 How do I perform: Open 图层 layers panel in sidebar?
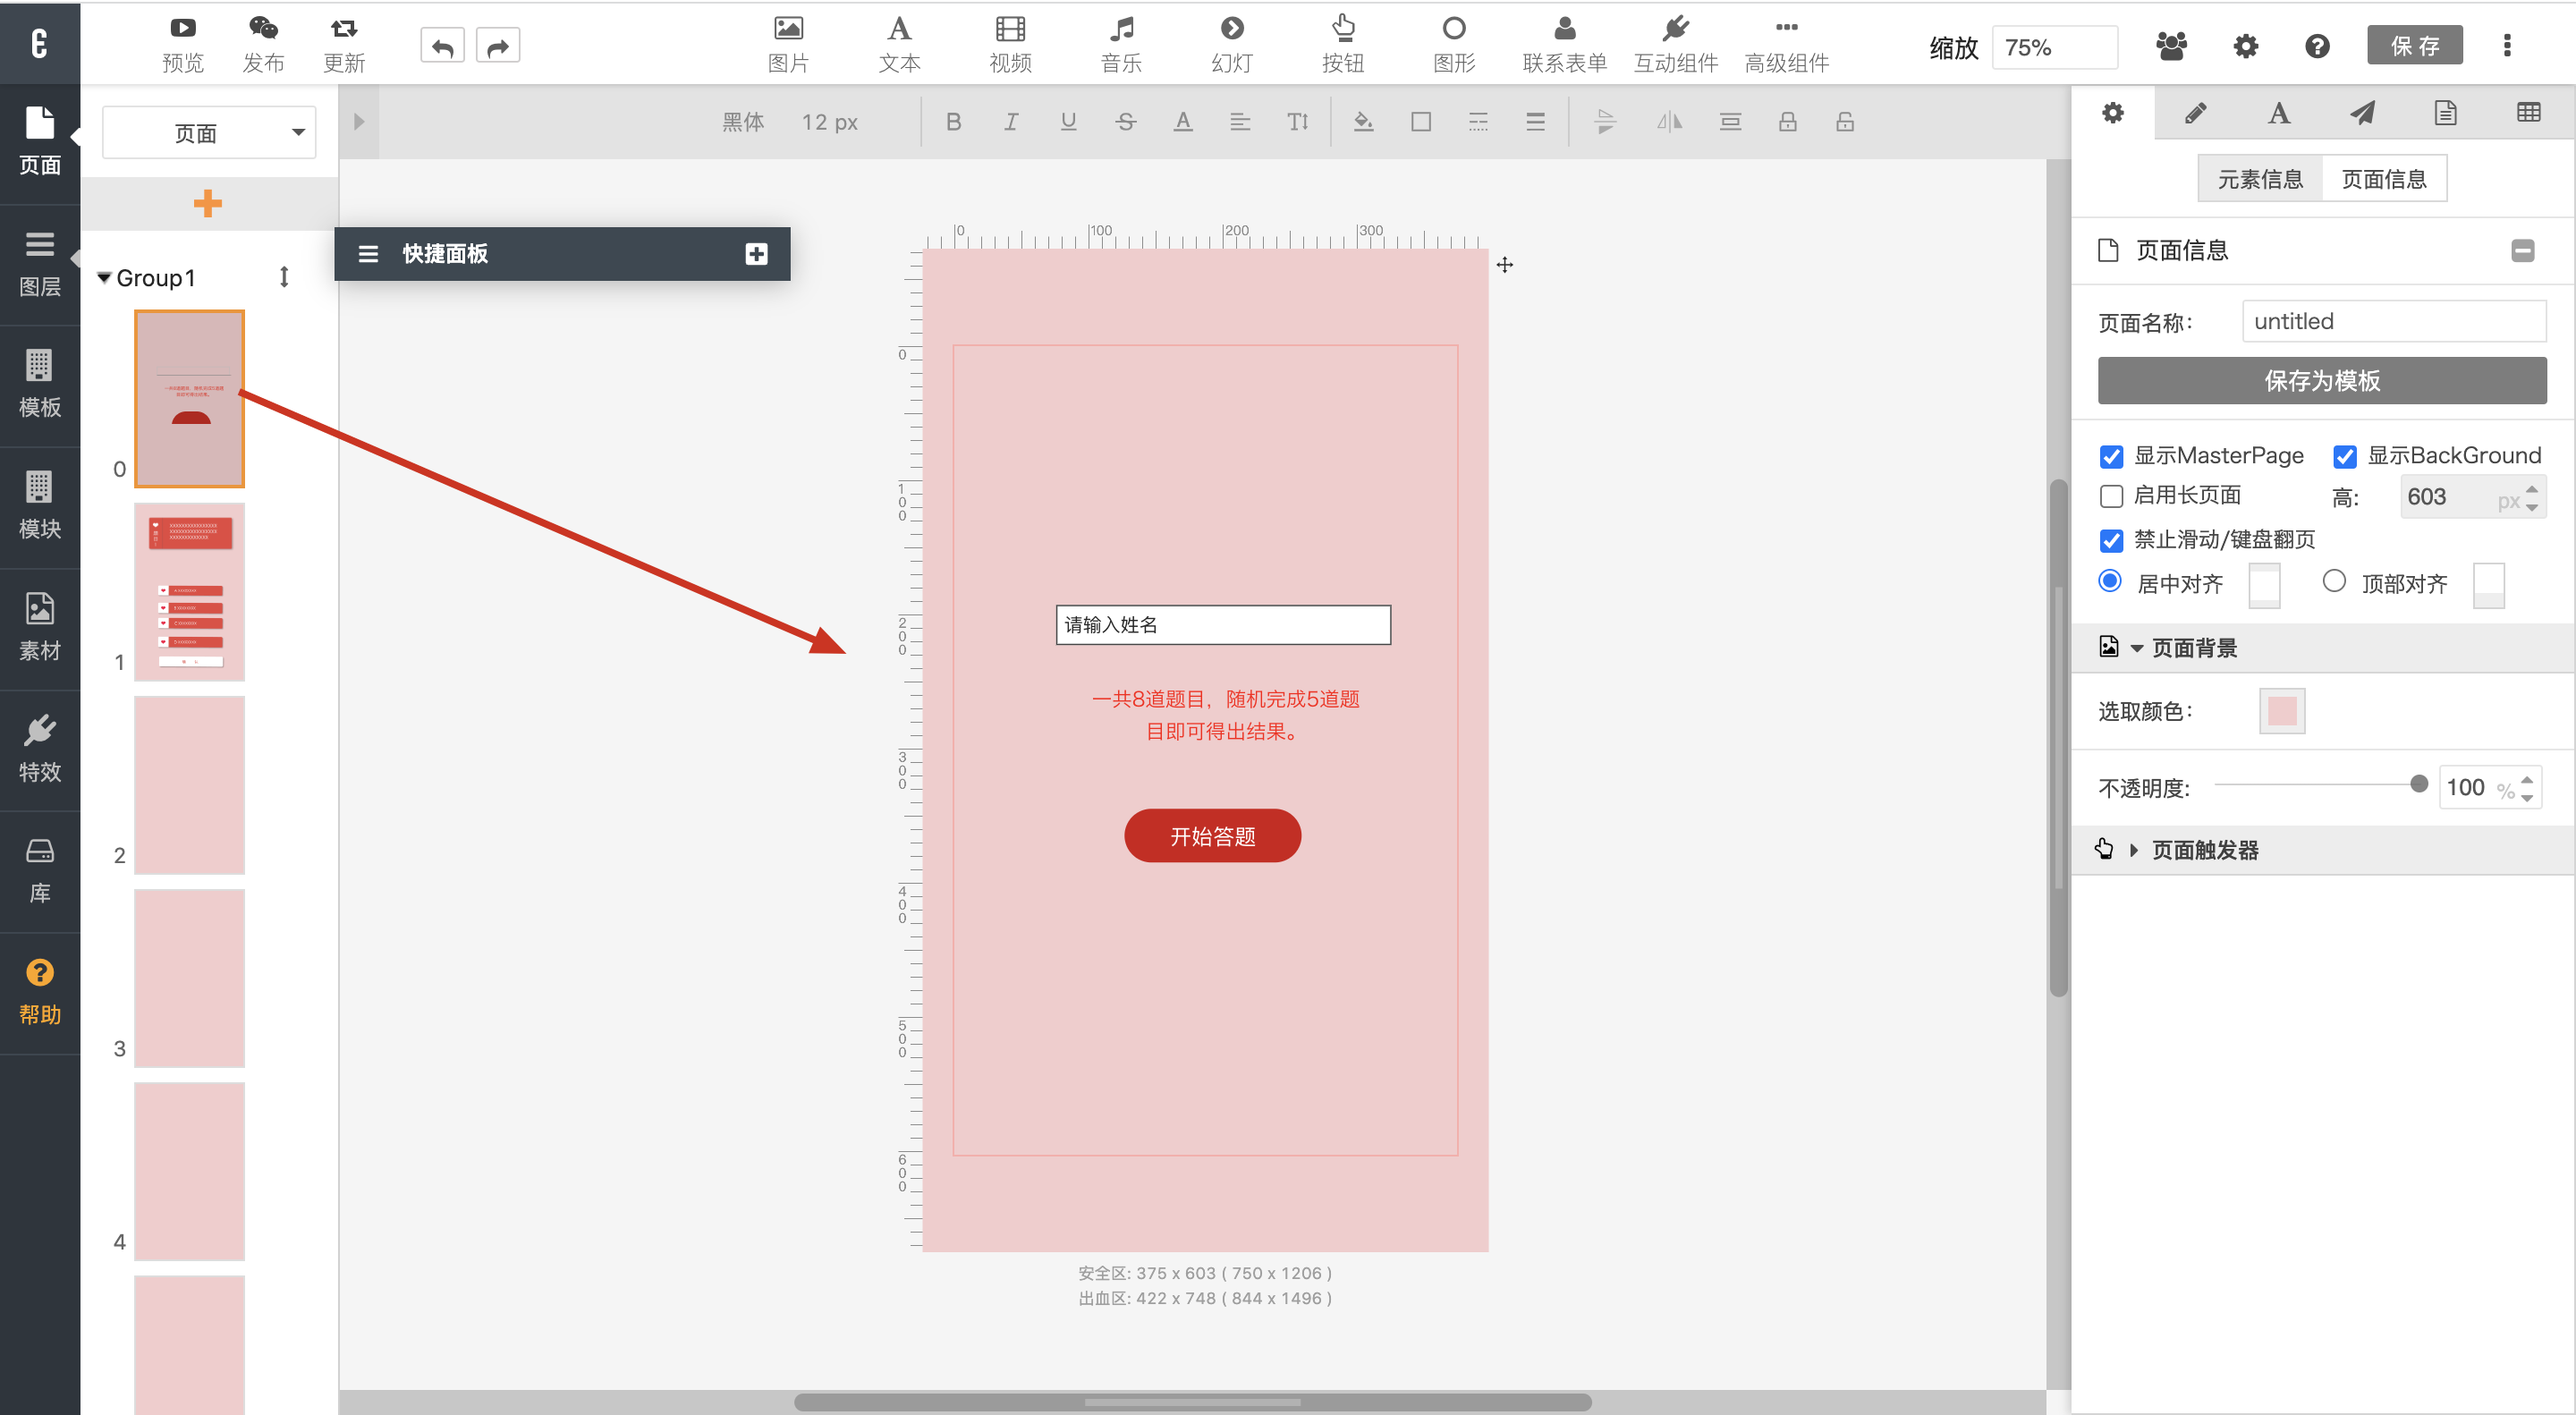[40, 264]
